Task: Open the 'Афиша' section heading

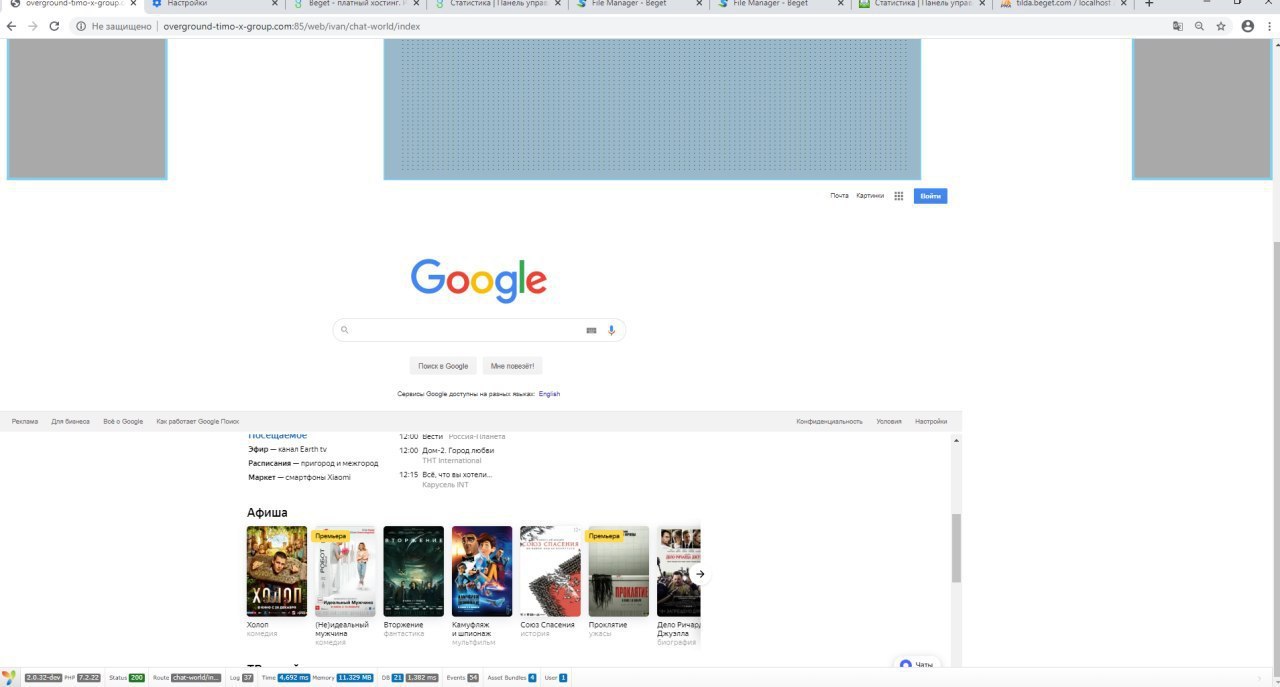Action: [x=267, y=513]
